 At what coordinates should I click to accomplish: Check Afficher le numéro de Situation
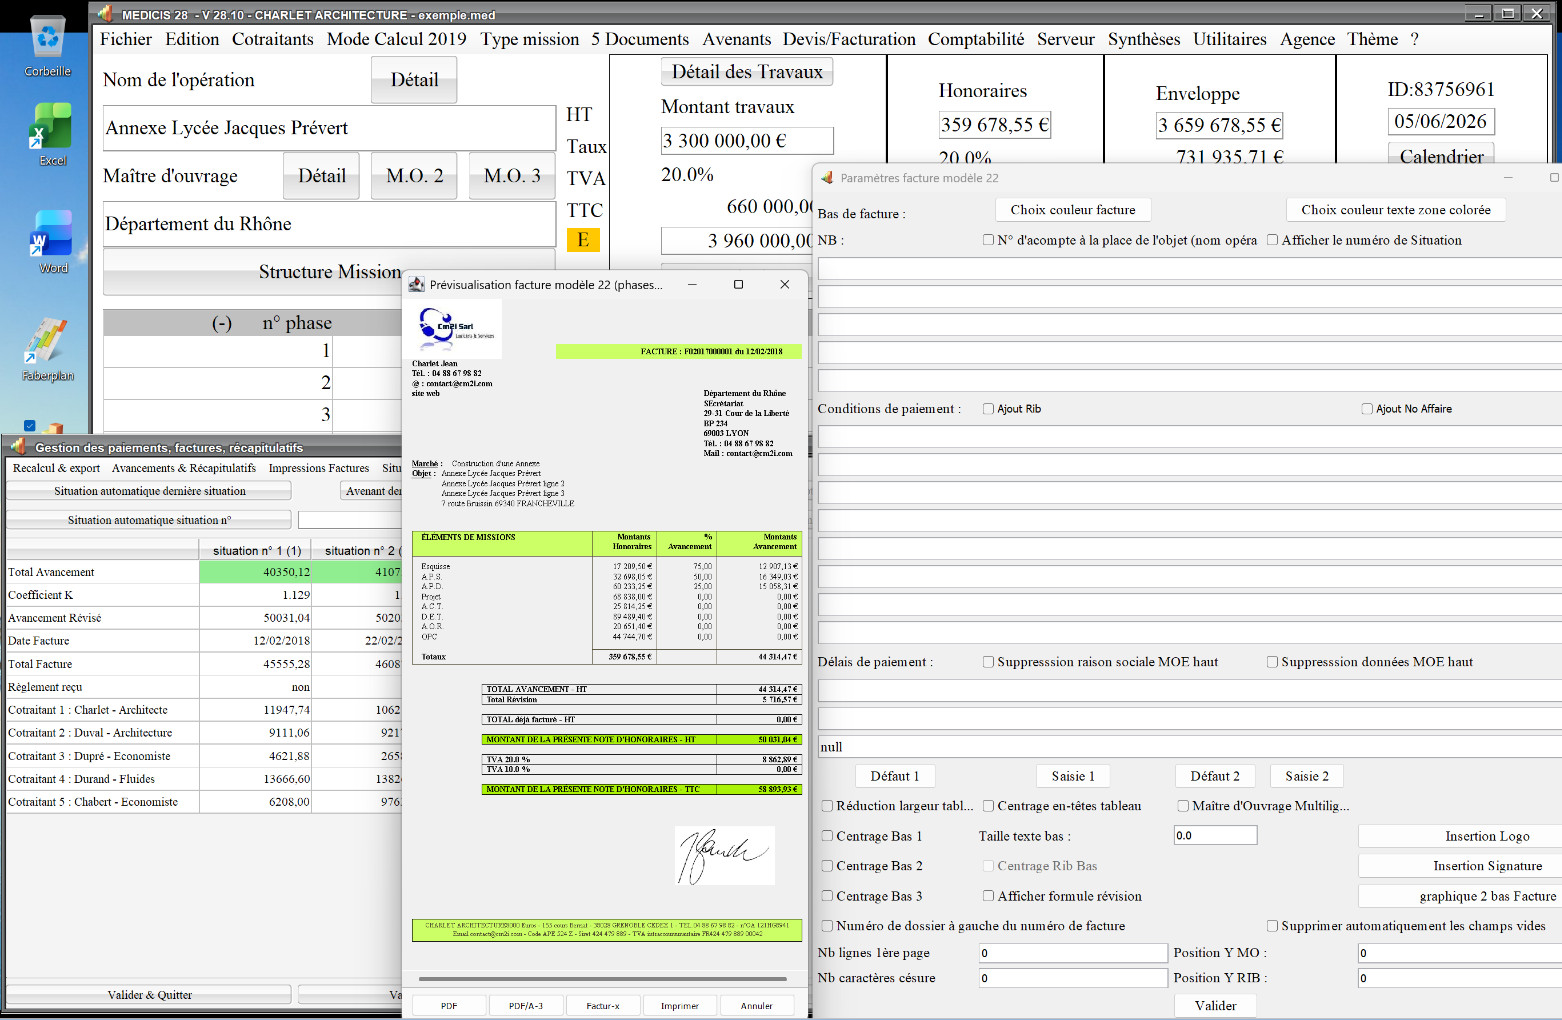pos(1272,240)
